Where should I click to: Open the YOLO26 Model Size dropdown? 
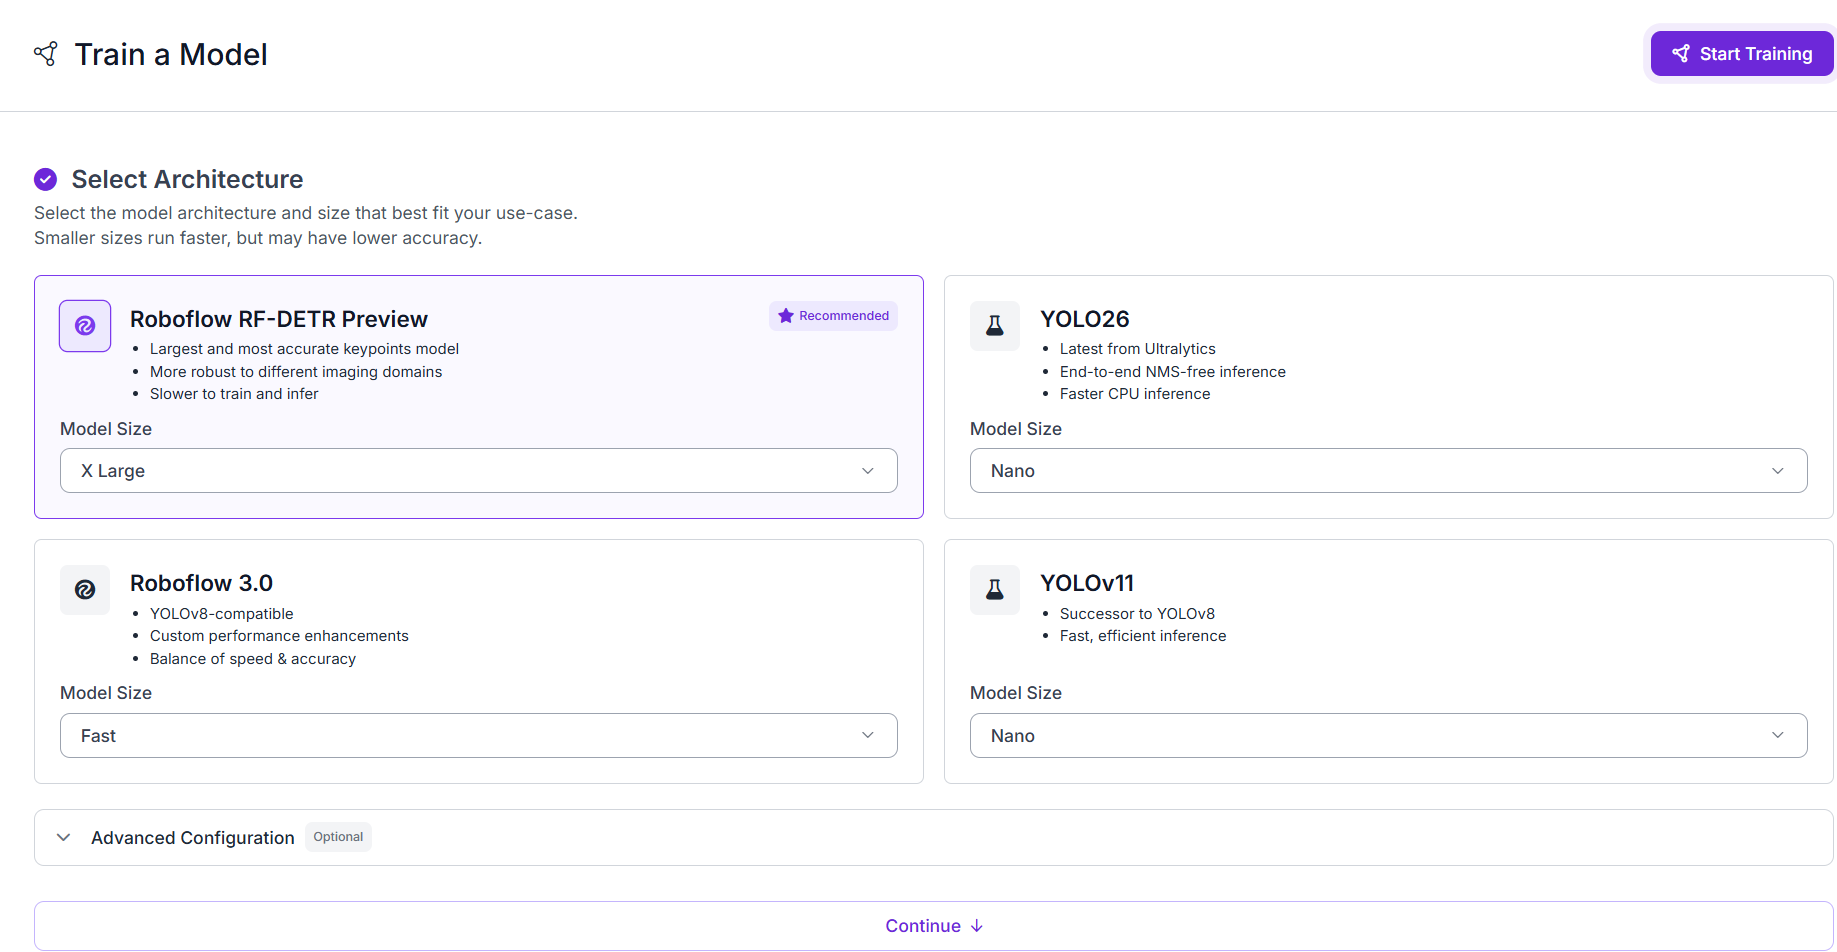pos(1389,471)
